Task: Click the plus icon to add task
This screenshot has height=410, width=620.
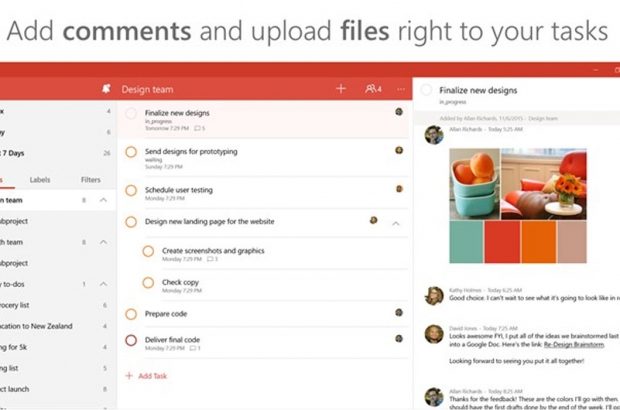Action: click(x=340, y=89)
